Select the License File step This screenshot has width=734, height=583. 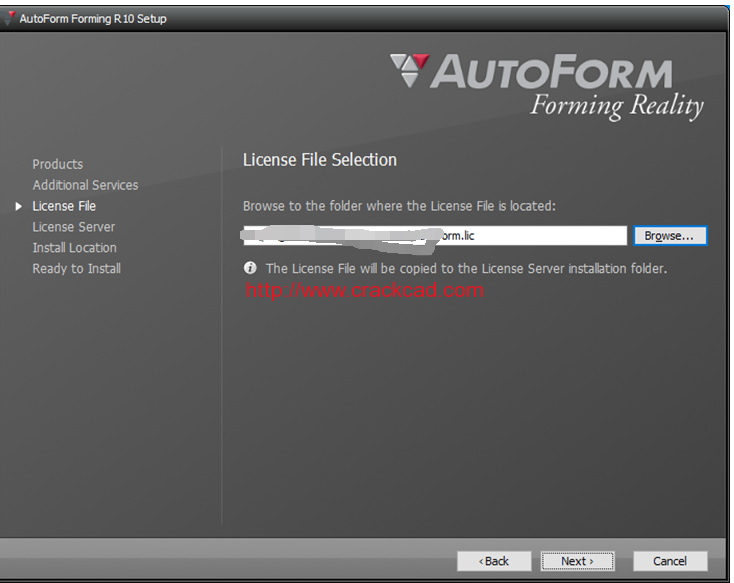[x=64, y=206]
